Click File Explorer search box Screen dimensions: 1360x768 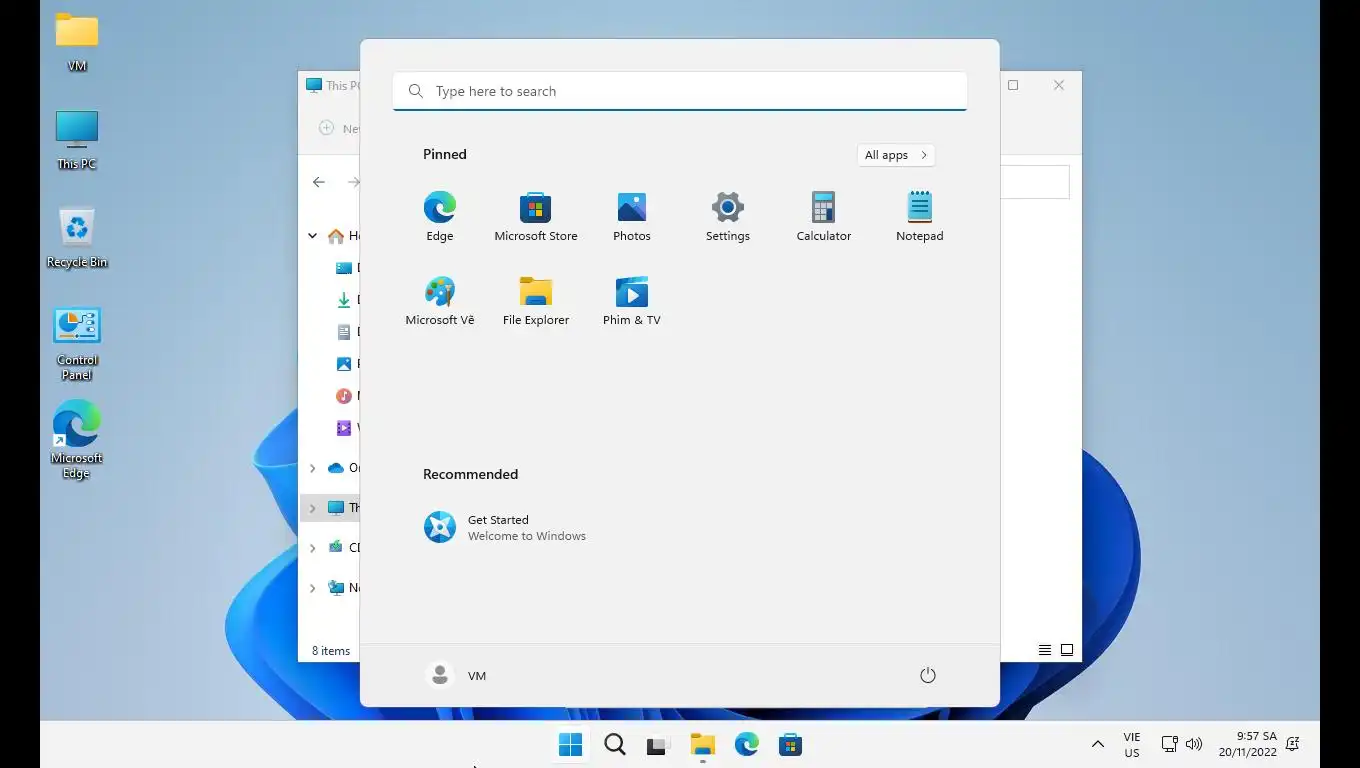1034,182
